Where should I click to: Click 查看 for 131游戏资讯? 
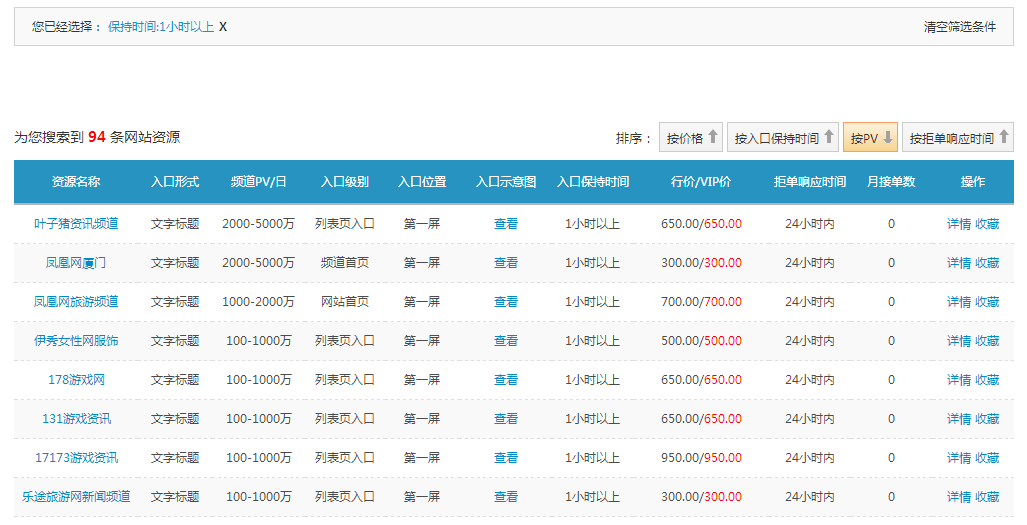(x=506, y=418)
